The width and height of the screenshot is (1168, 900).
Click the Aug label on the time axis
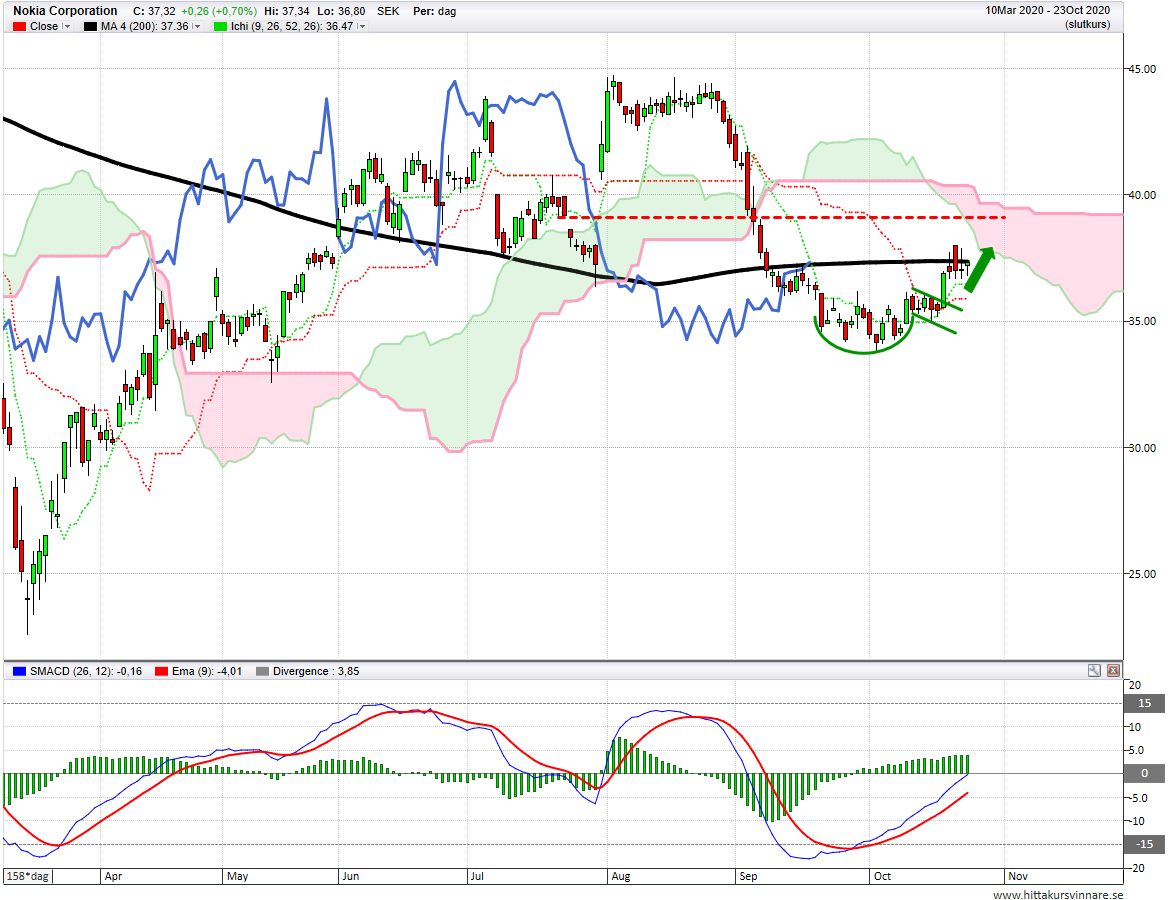(620, 876)
